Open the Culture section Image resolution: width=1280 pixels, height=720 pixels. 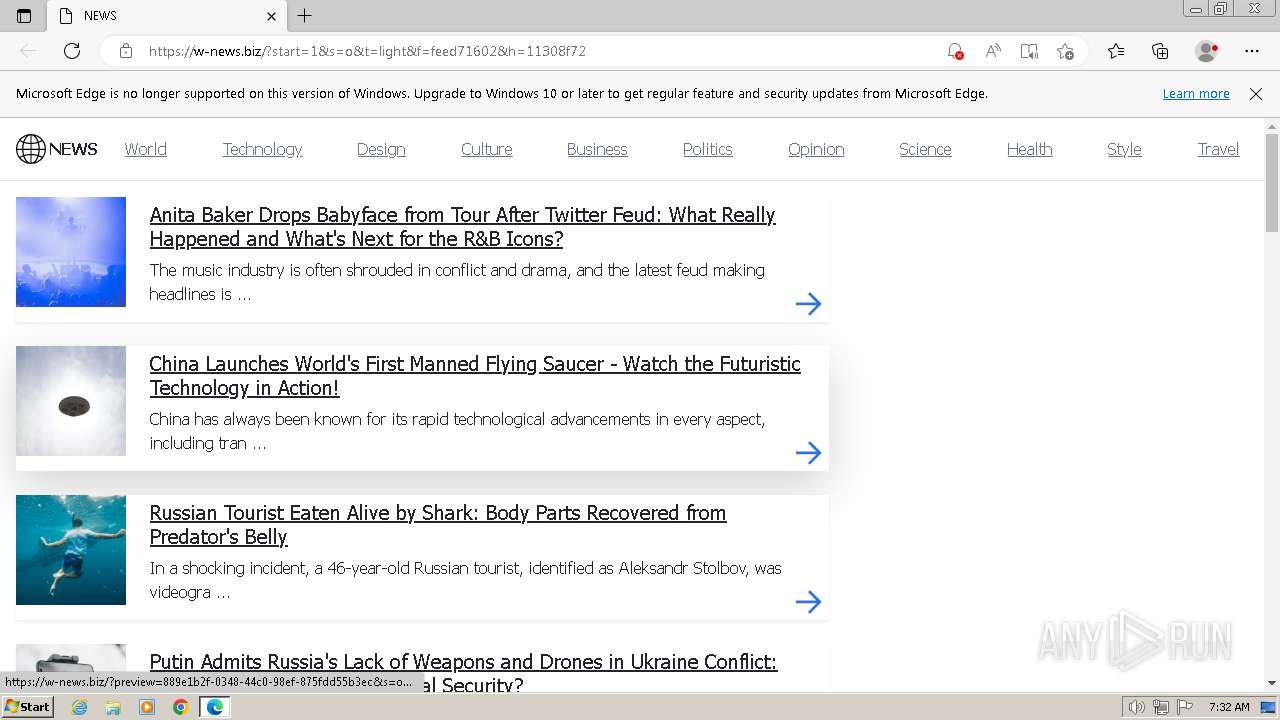487,149
